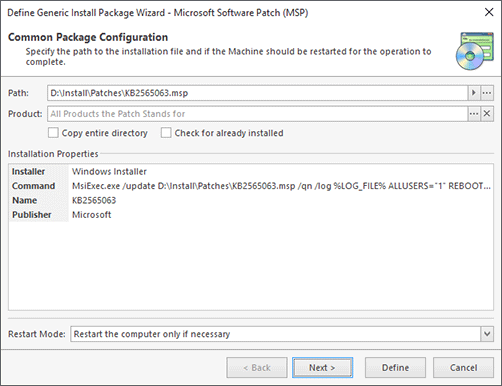This screenshot has width=502, height=386.
Task: Click the Define button
Action: pos(395,368)
